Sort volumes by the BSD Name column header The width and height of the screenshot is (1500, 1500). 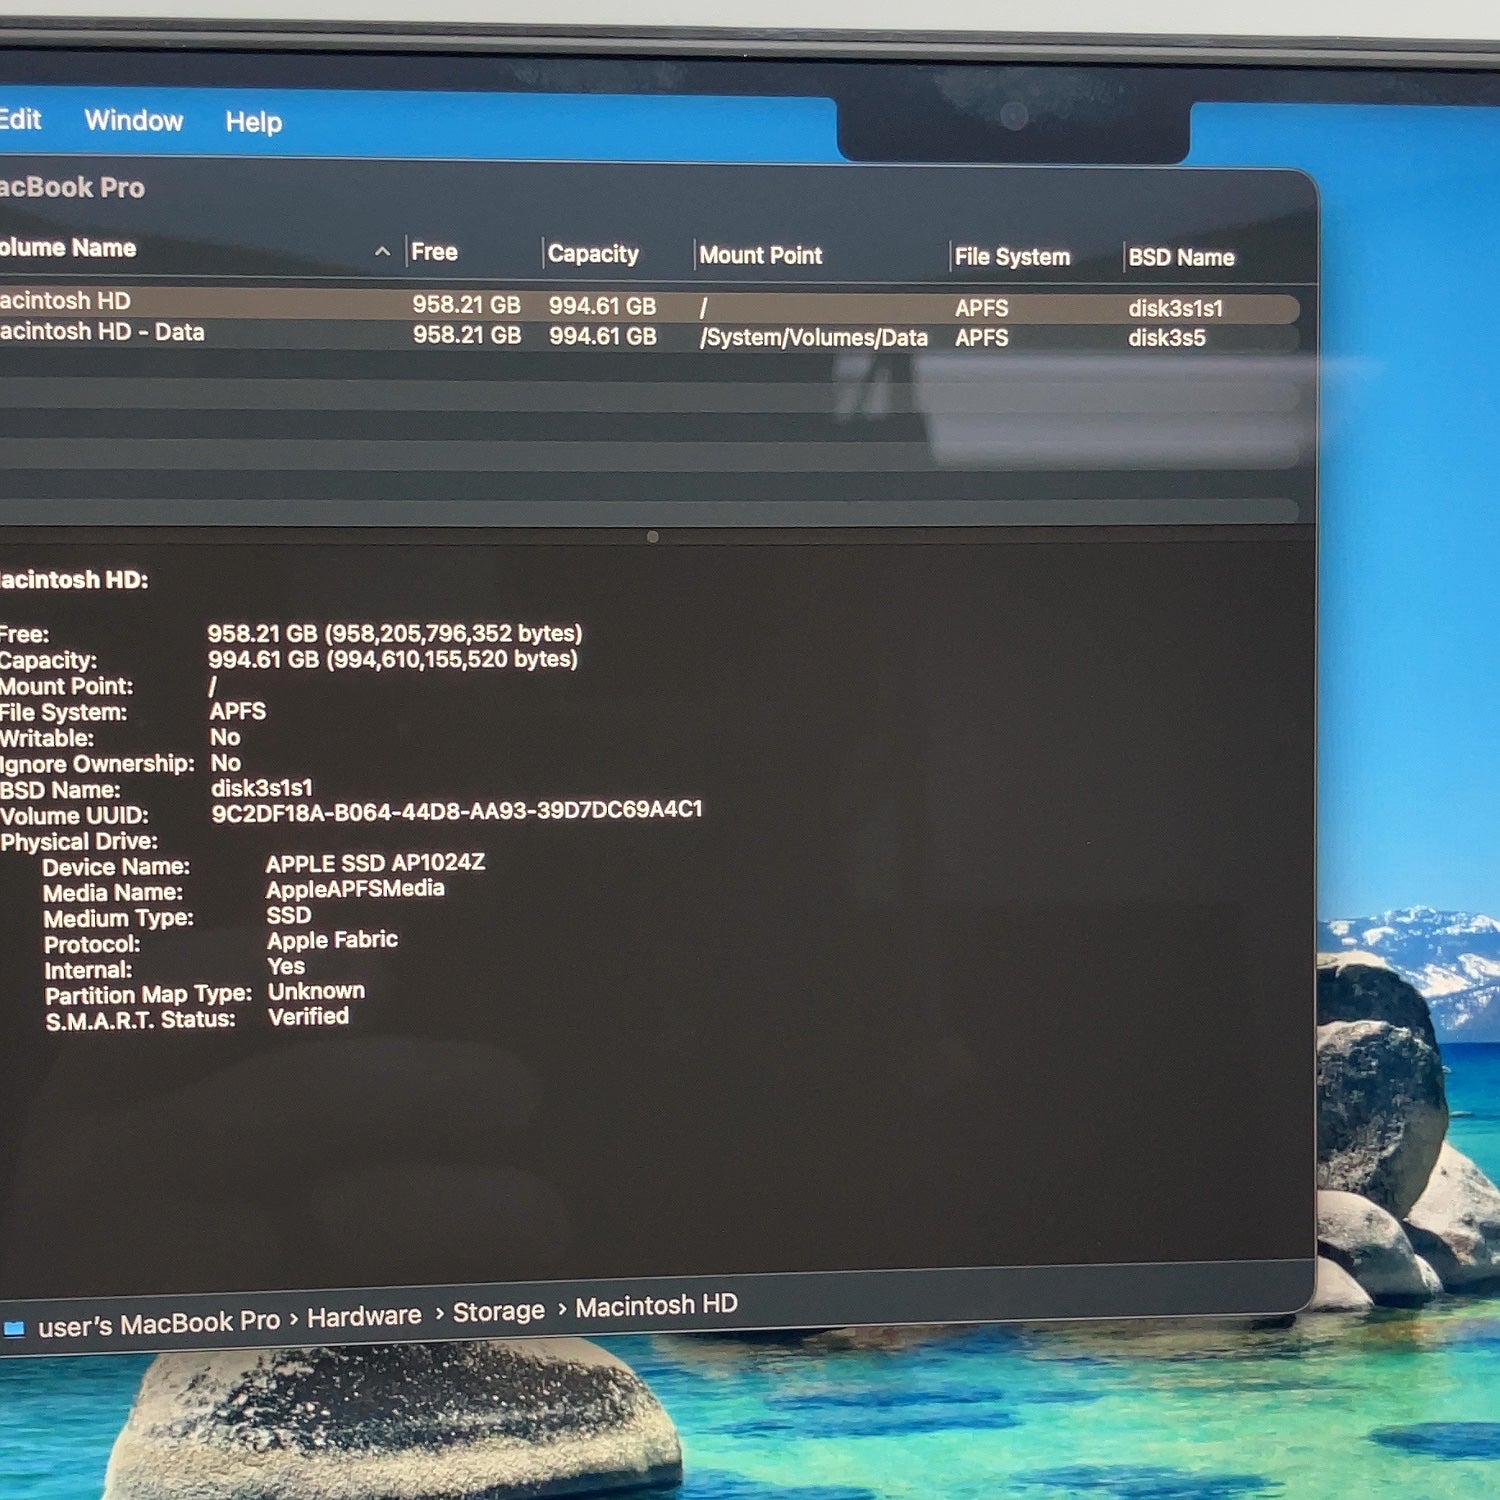pos(1181,257)
